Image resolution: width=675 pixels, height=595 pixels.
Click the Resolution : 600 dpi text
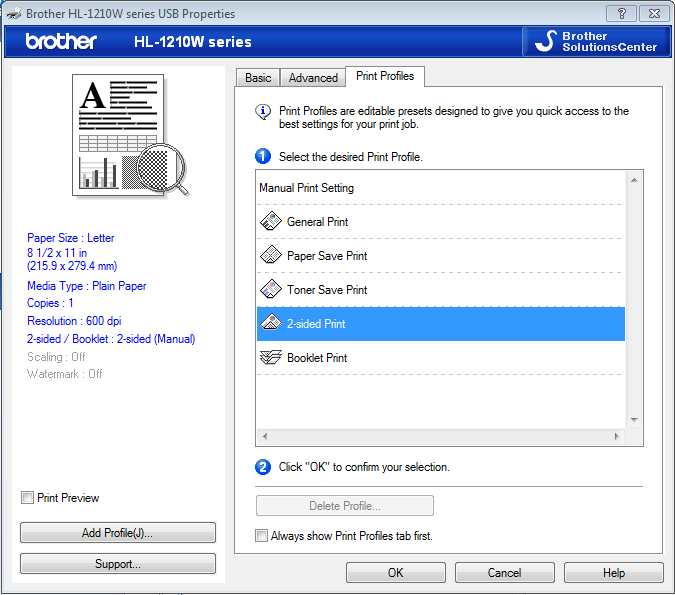point(74,321)
